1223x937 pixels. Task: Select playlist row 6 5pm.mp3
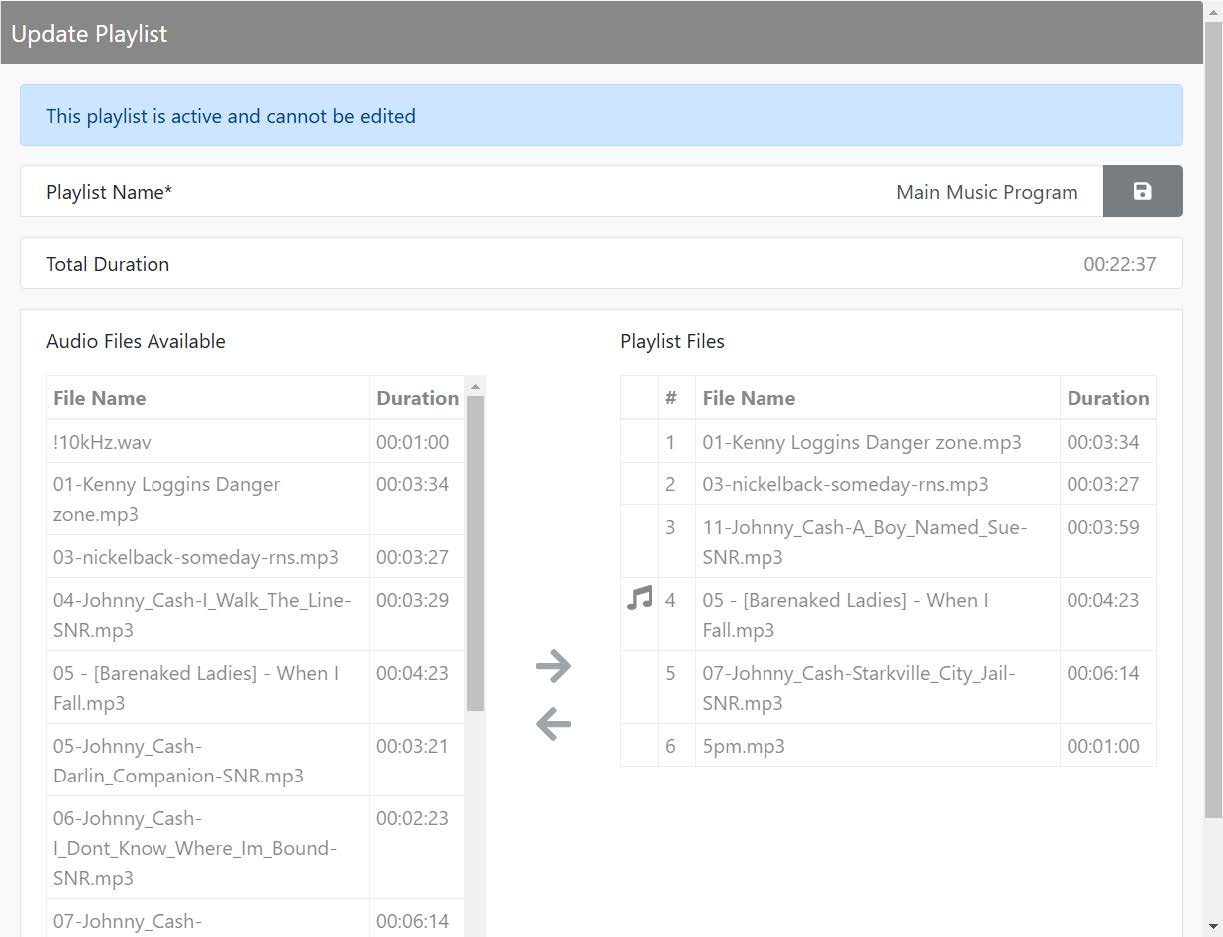tap(888, 745)
